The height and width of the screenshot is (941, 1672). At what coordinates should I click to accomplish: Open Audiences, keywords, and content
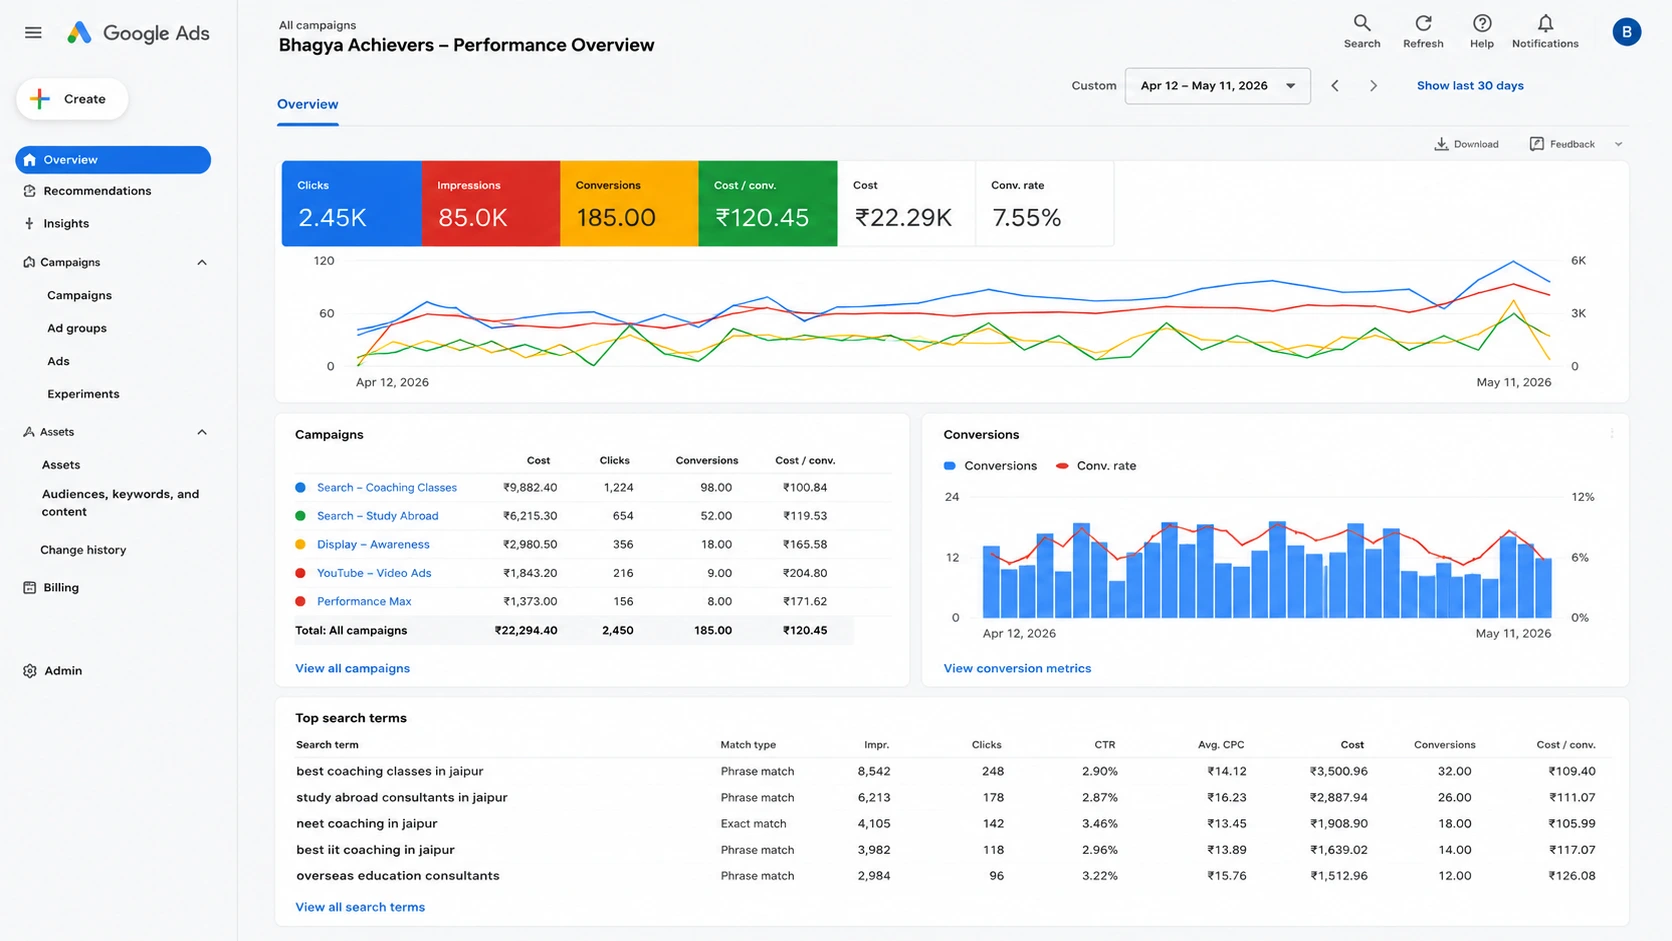(120, 503)
